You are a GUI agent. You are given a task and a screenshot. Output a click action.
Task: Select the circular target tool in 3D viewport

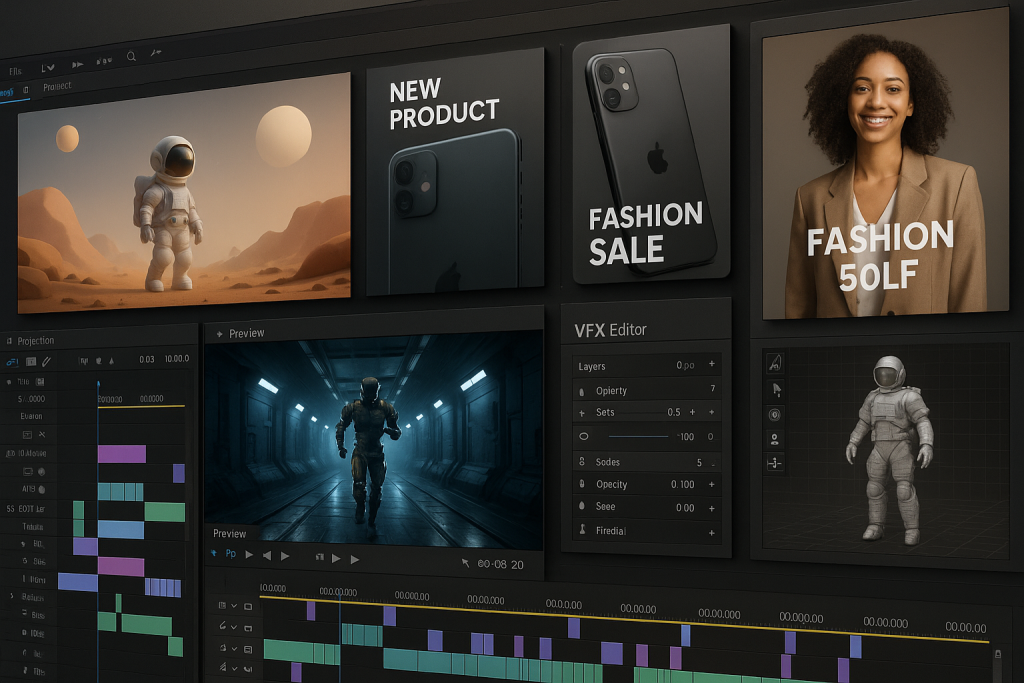click(x=775, y=415)
